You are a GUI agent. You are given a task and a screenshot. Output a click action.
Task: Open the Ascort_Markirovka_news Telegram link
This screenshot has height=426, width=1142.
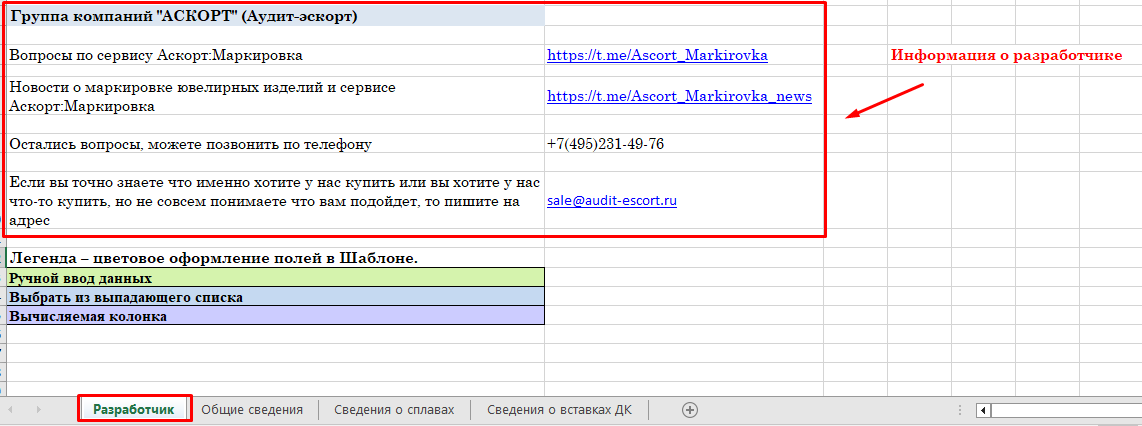679,96
